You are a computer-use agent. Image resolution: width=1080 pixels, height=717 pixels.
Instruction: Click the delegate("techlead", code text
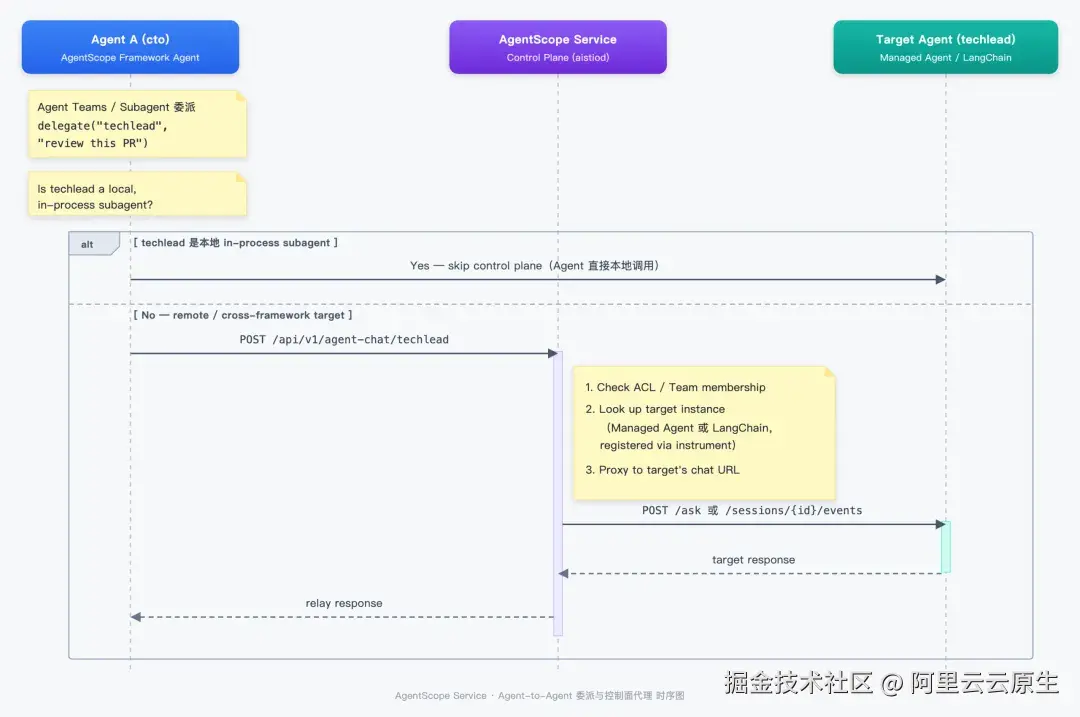point(103,125)
